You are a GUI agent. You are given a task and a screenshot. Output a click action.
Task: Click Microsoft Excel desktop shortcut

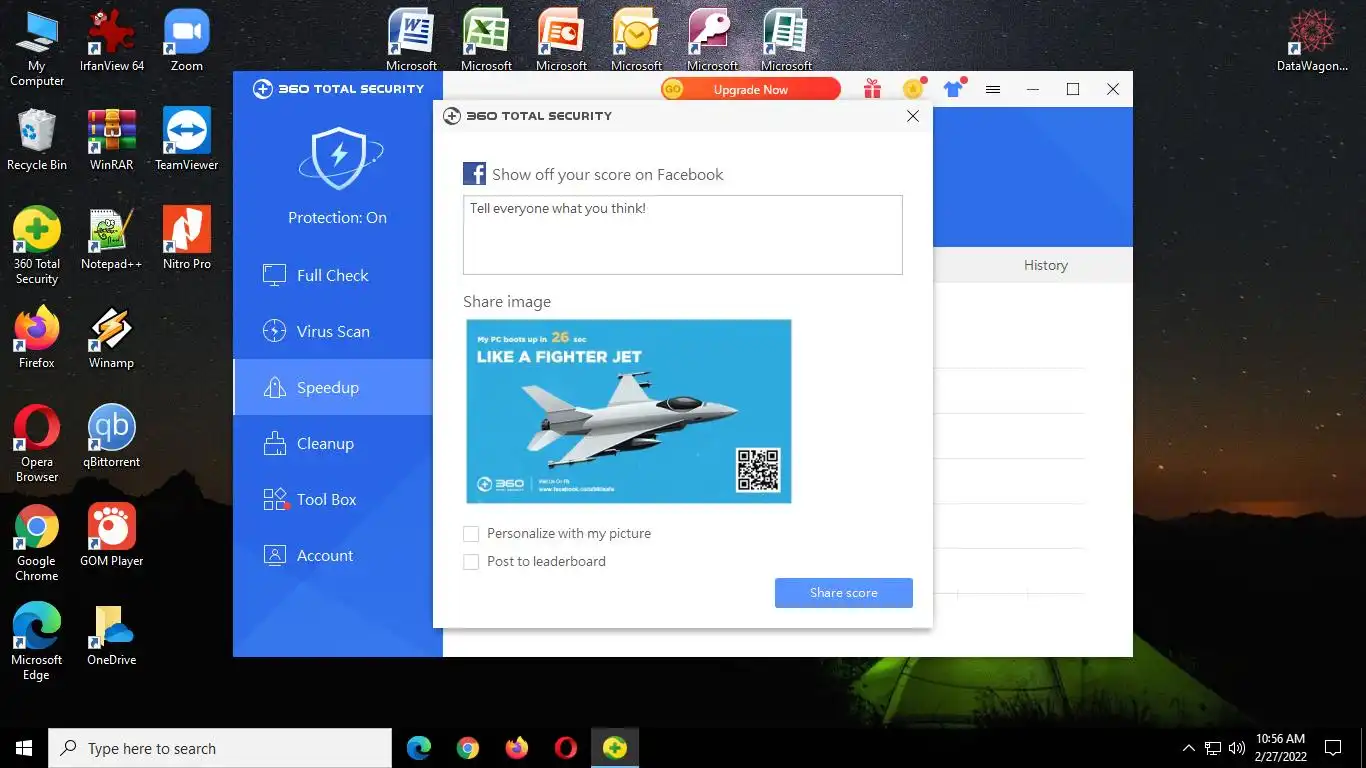pos(486,41)
